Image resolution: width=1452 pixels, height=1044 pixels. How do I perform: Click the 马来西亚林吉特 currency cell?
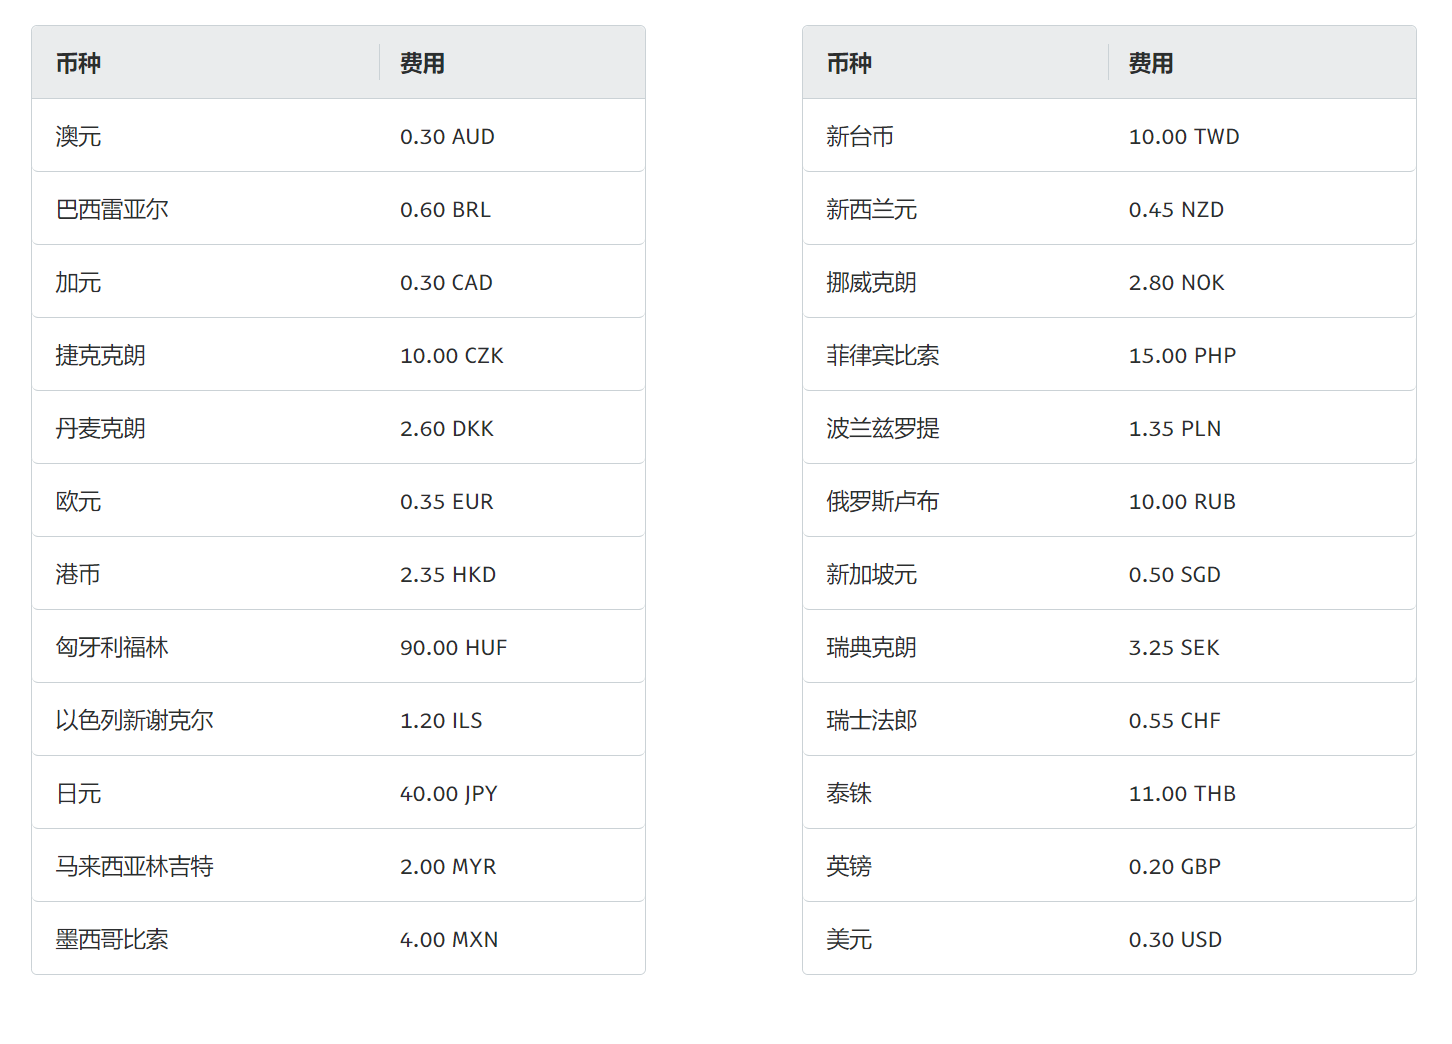coord(135,866)
